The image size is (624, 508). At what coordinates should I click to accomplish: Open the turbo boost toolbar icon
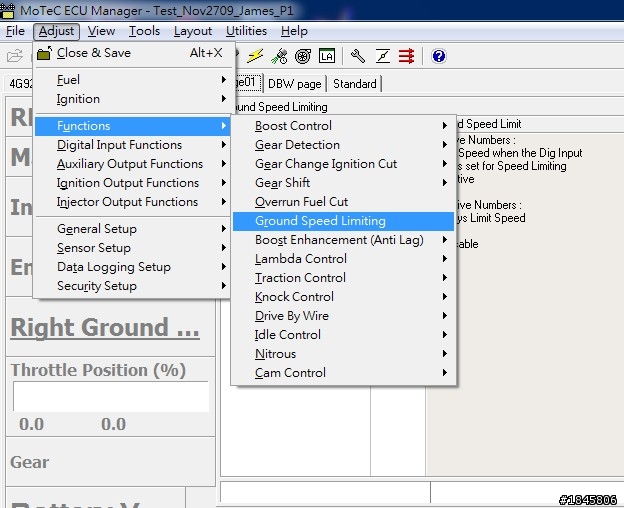tap(303, 56)
